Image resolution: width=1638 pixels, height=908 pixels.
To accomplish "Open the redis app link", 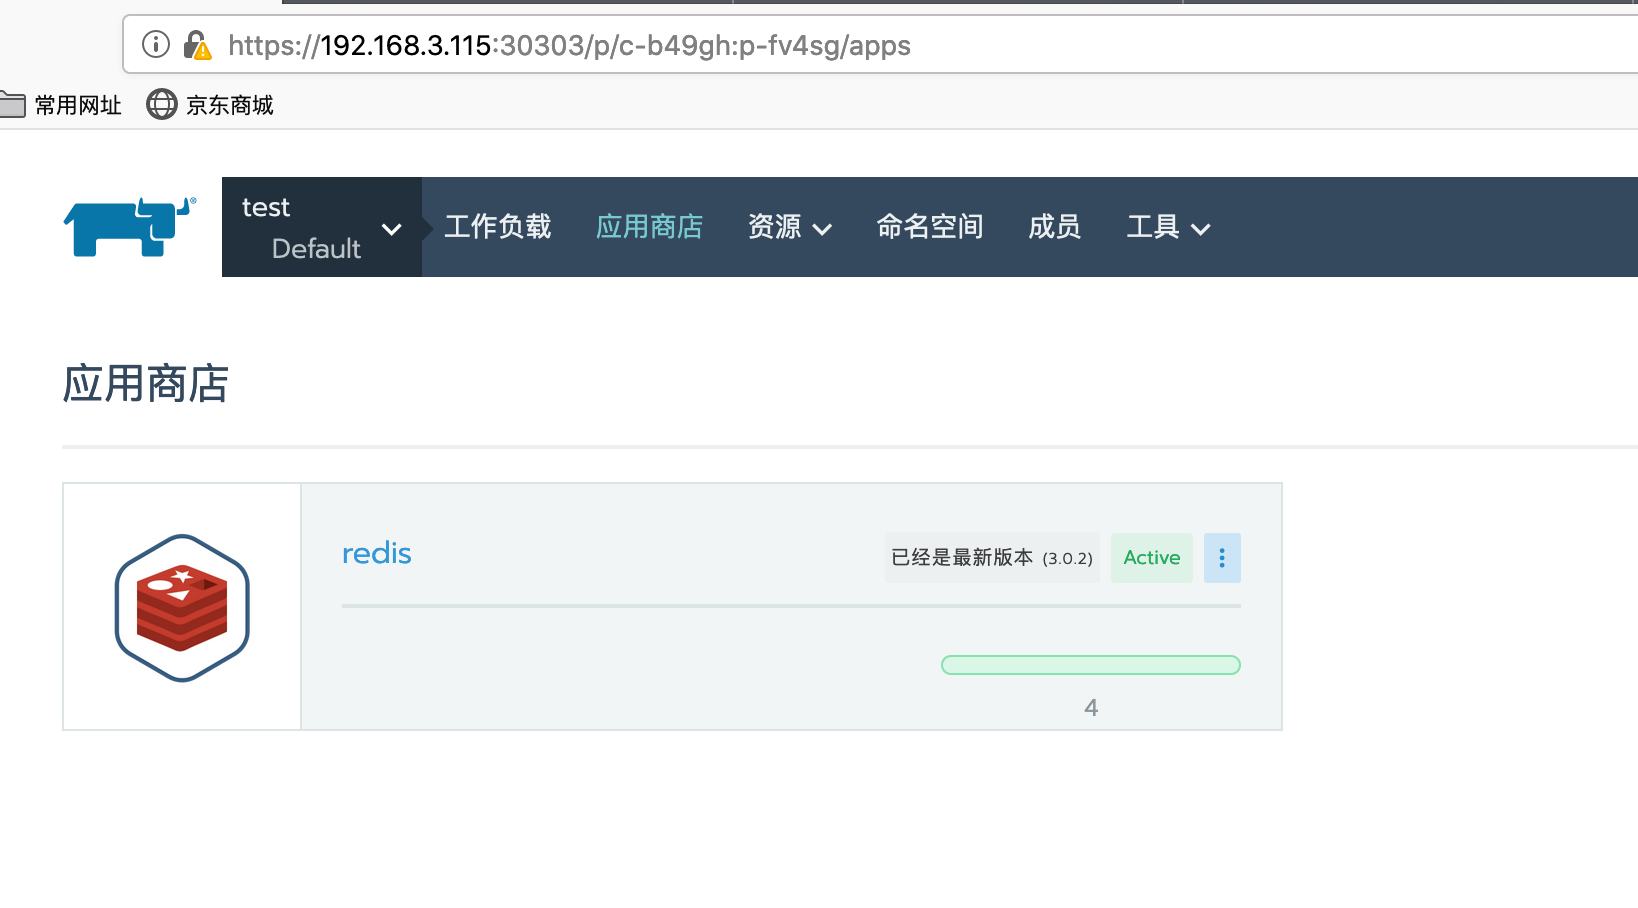I will pos(377,554).
